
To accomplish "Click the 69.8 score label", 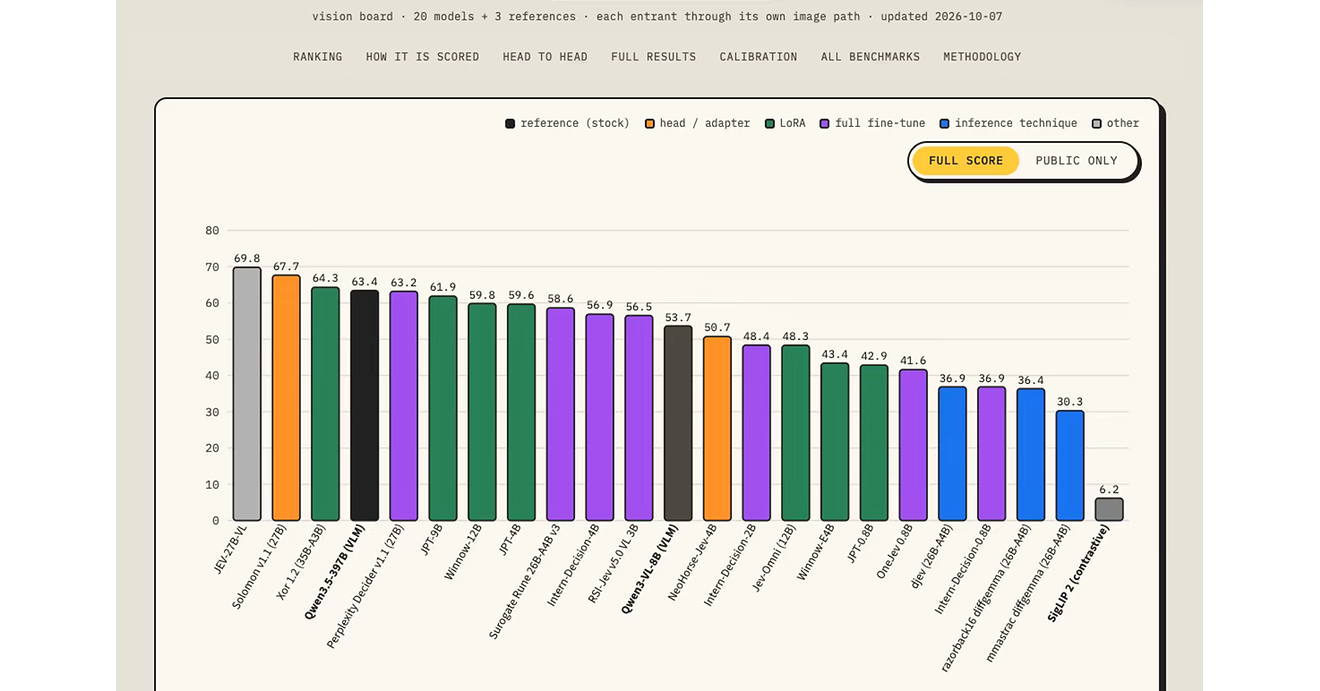I will tap(247, 258).
